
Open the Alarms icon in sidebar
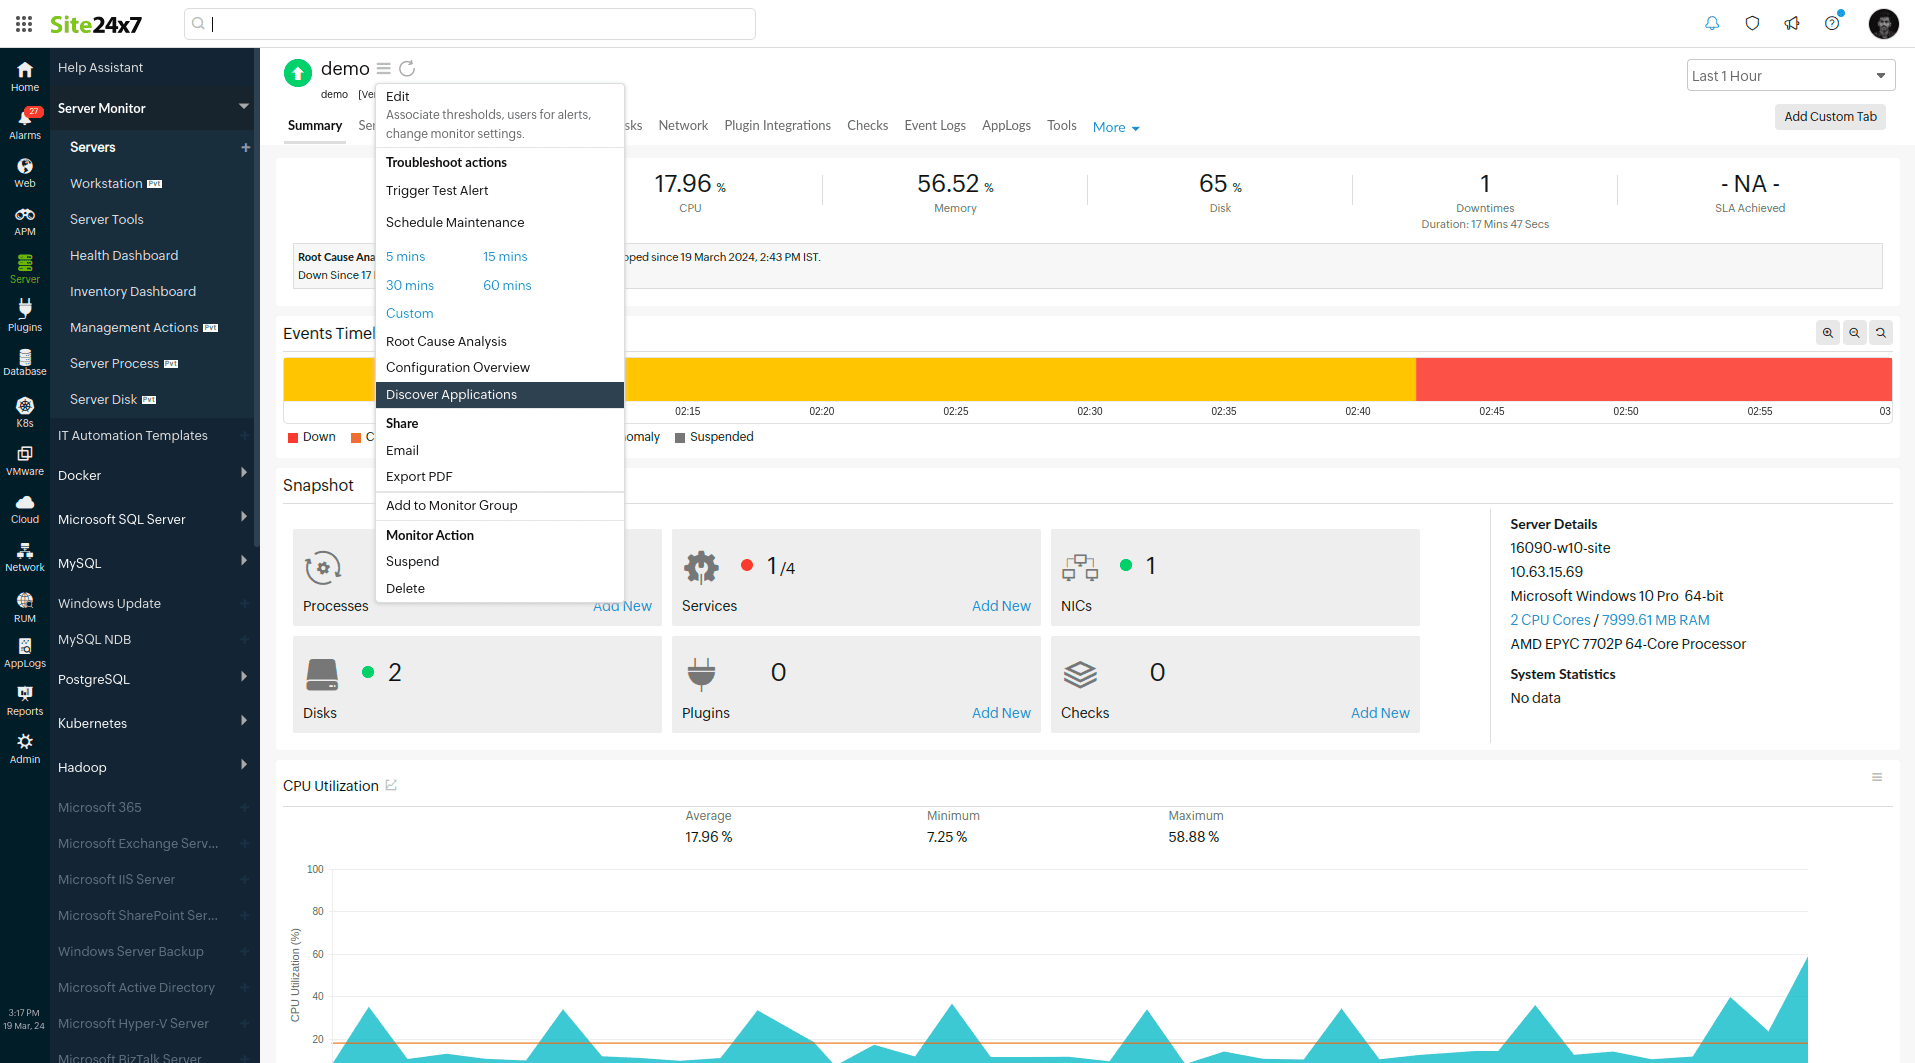click(x=25, y=123)
